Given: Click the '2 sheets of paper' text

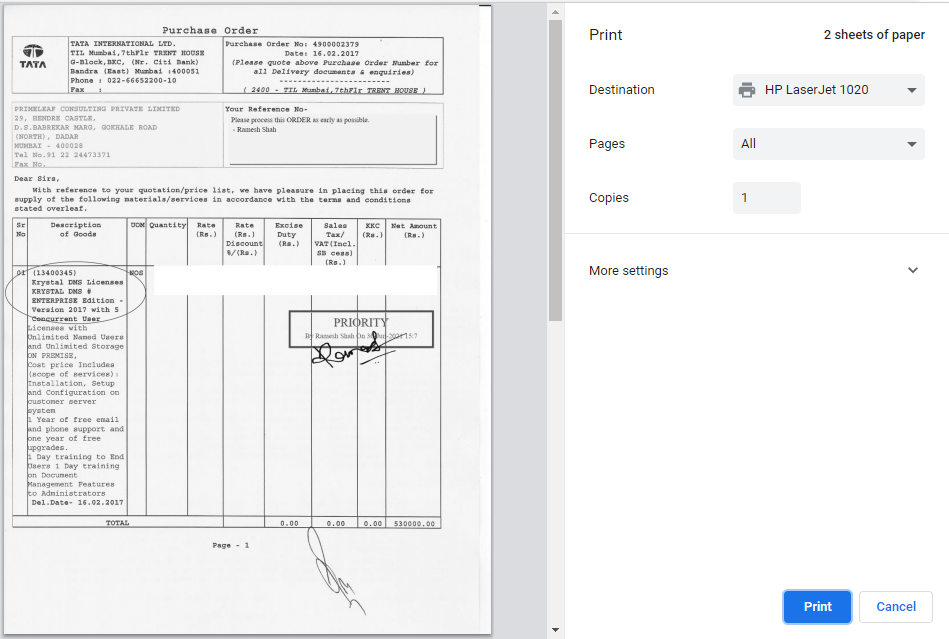Looking at the screenshot, I should [x=874, y=35].
